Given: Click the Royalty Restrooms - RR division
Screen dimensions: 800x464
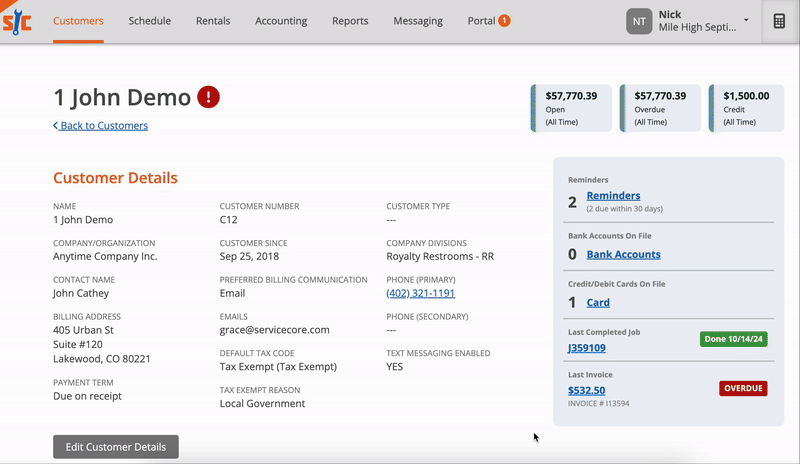Looking at the screenshot, I should point(440,256).
